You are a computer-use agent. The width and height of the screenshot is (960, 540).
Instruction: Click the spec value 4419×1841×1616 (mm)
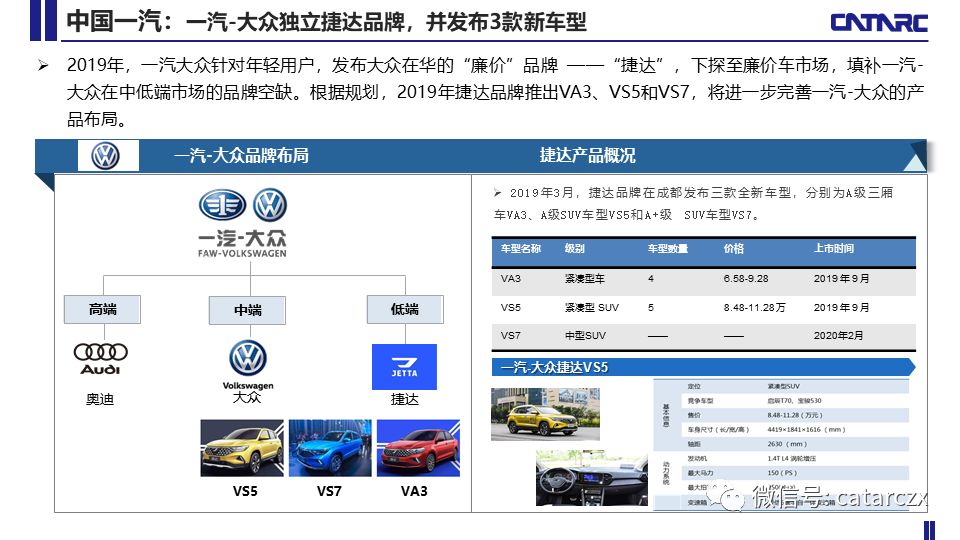[806, 430]
